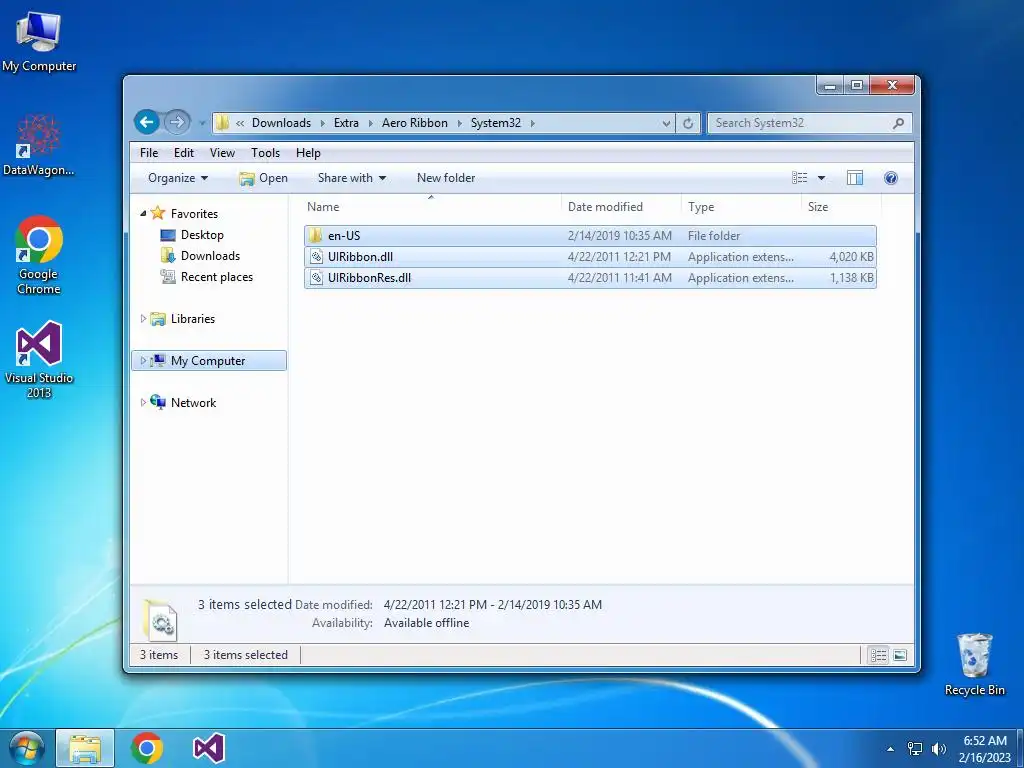
Task: Select Favorites in navigation pane
Action: 194,214
